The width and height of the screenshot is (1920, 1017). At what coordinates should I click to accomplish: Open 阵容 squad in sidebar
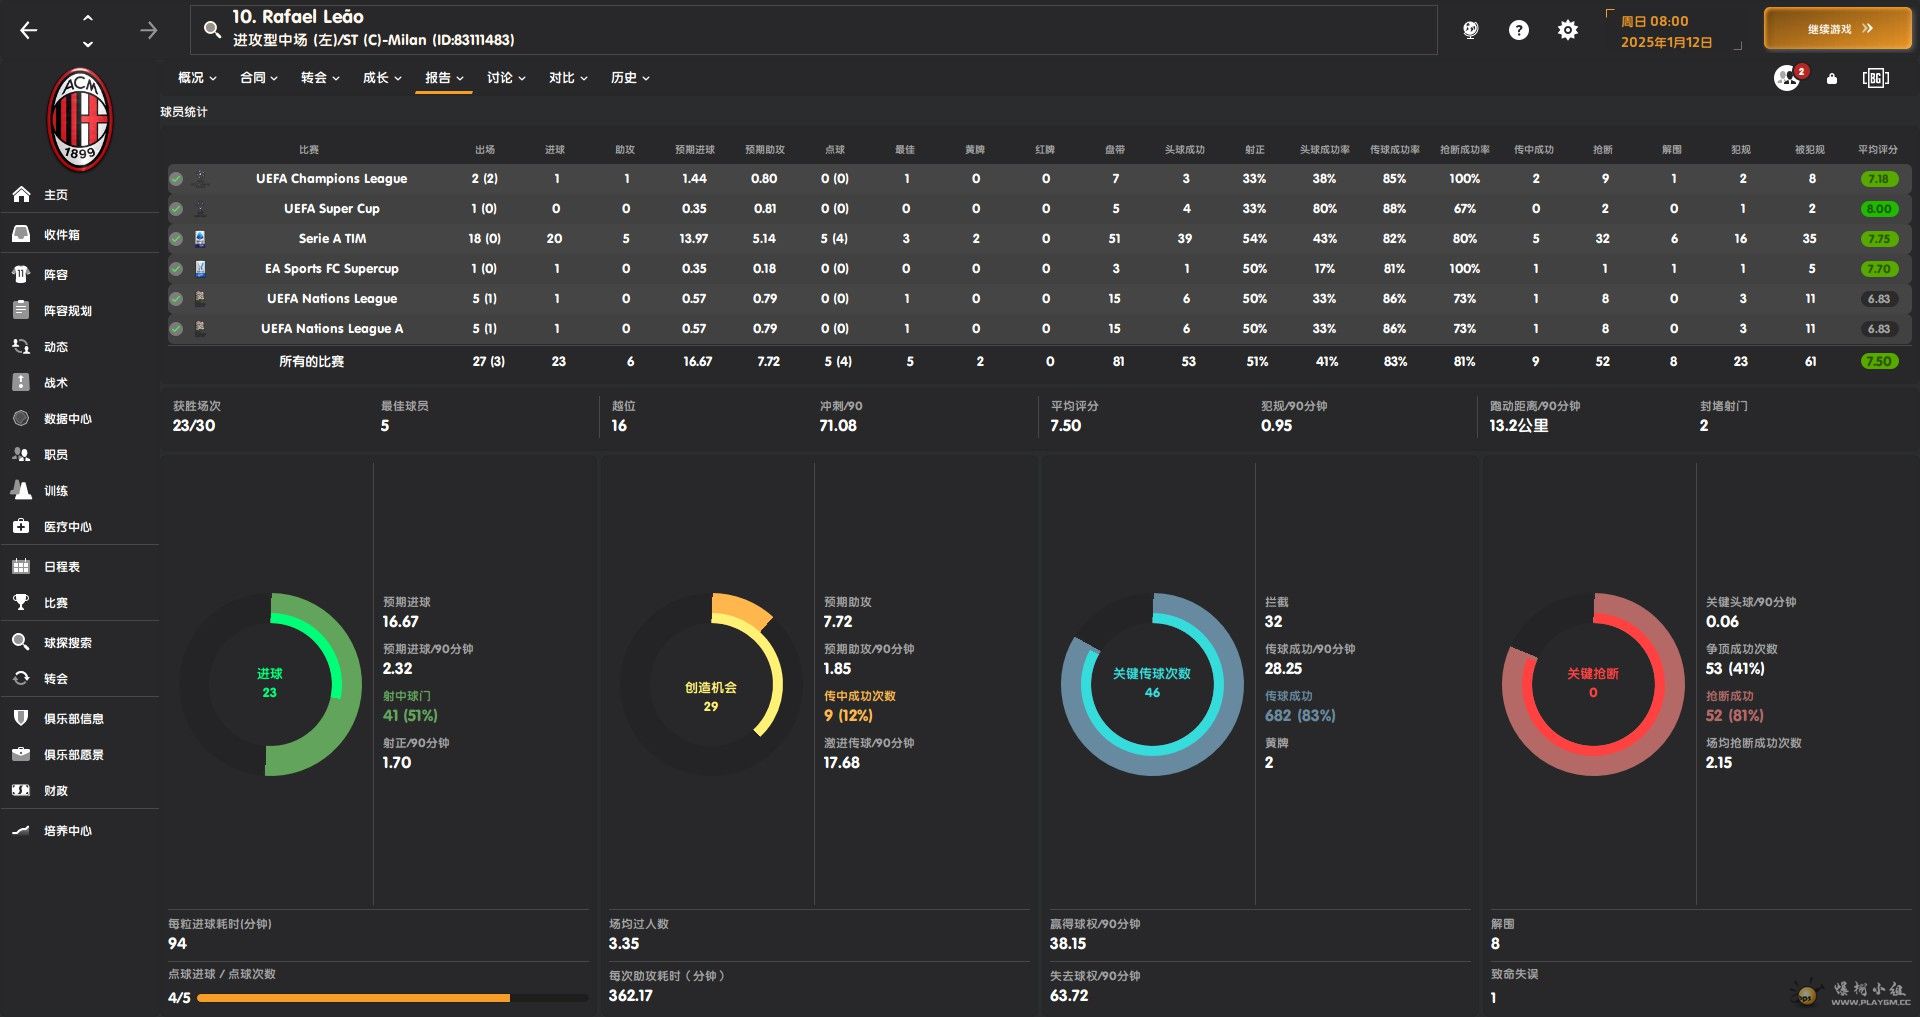(x=80, y=274)
